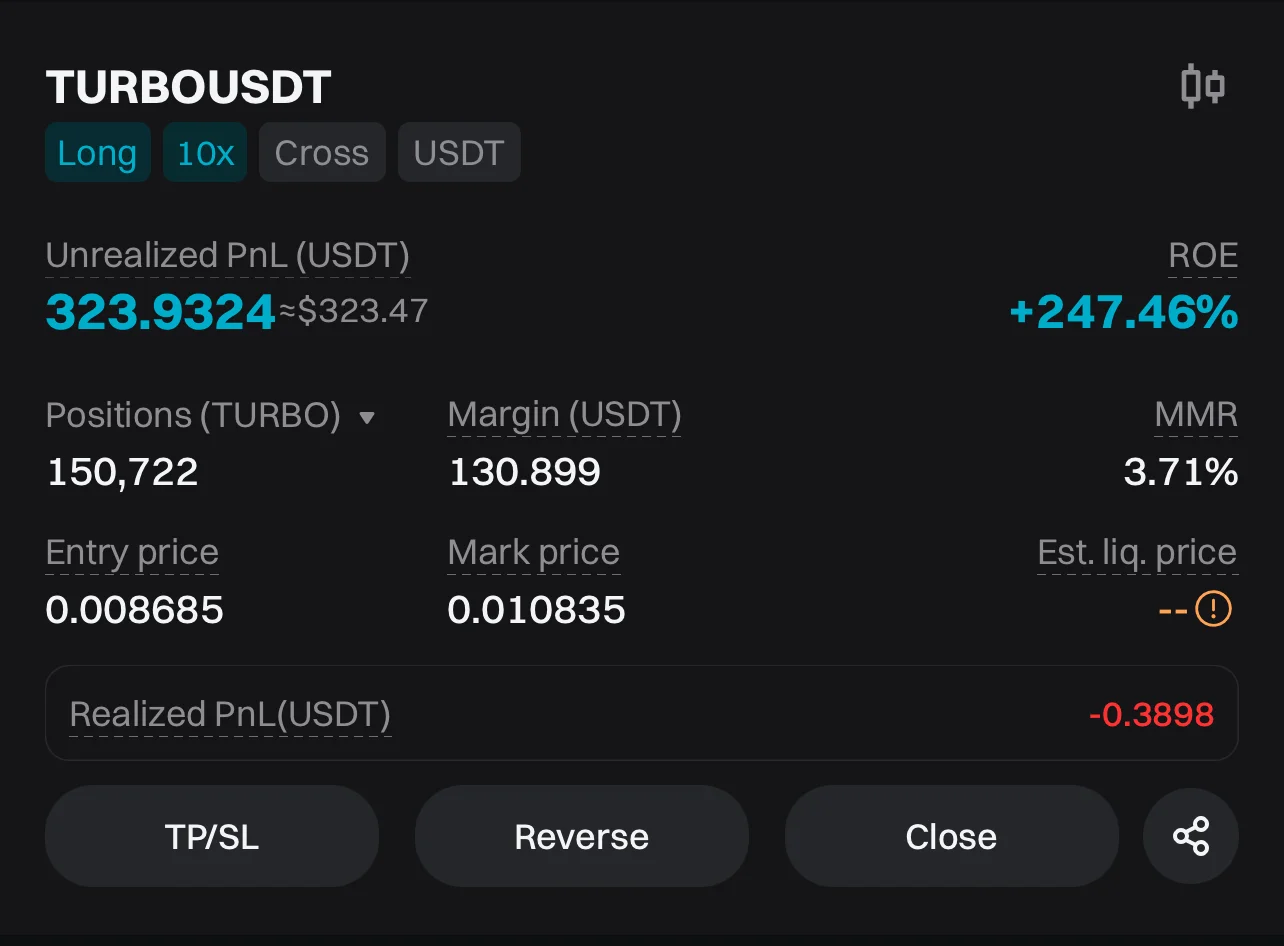Click the Cross margin mode tag

pos(321,153)
